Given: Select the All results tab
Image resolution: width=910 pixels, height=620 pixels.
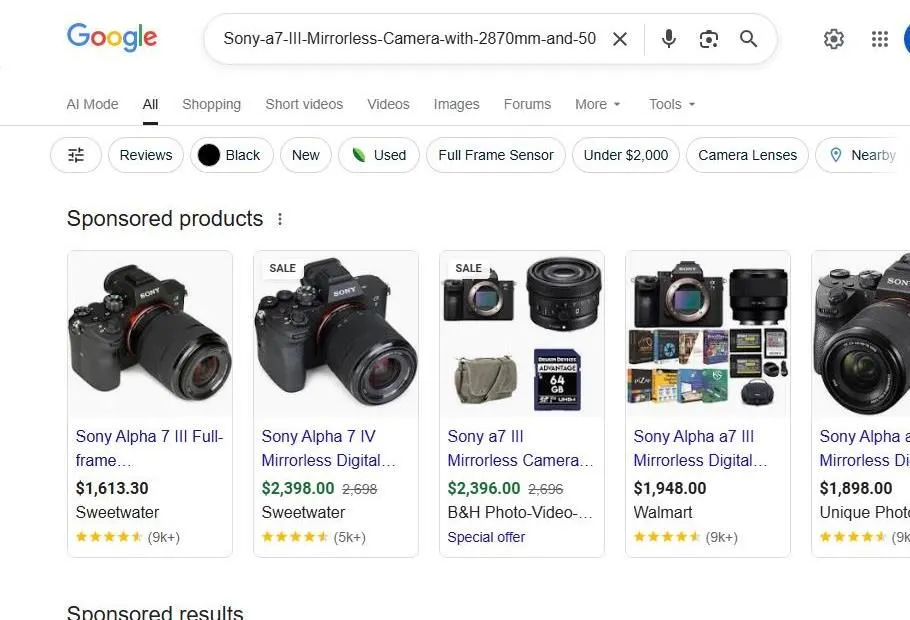Looking at the screenshot, I should tap(150, 104).
